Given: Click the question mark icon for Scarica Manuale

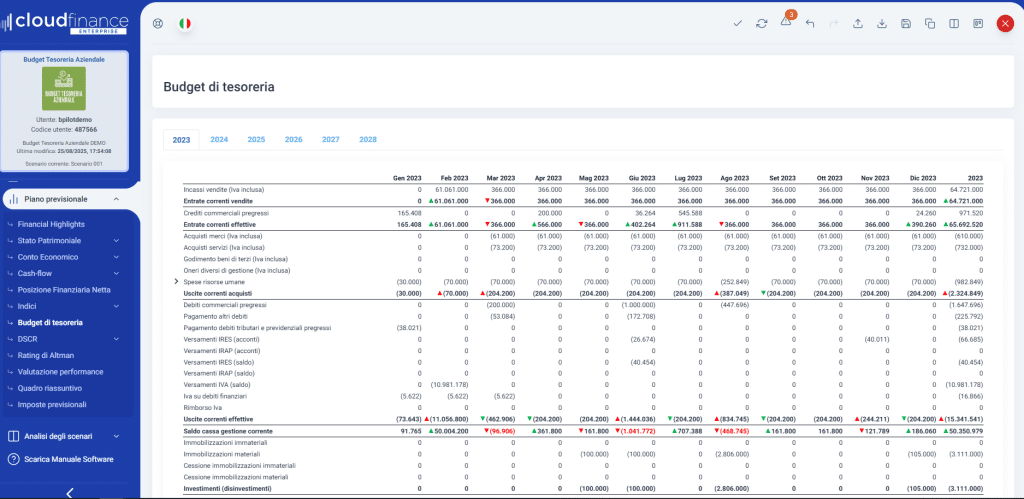Looking at the screenshot, I should click(13, 459).
